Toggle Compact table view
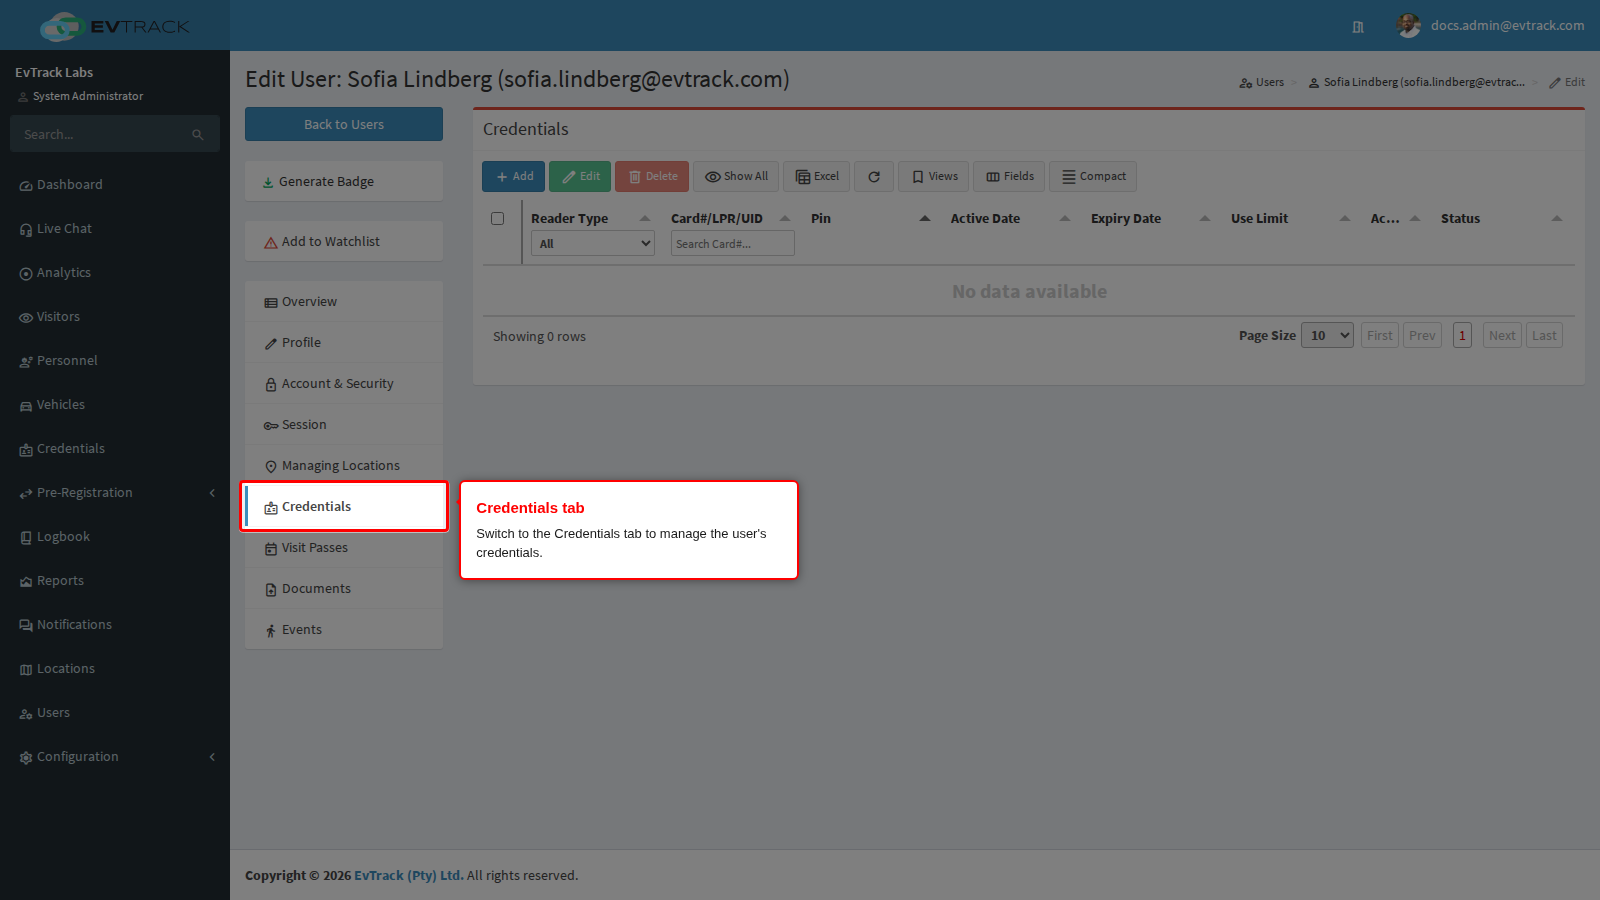The width and height of the screenshot is (1600, 900). [1093, 177]
